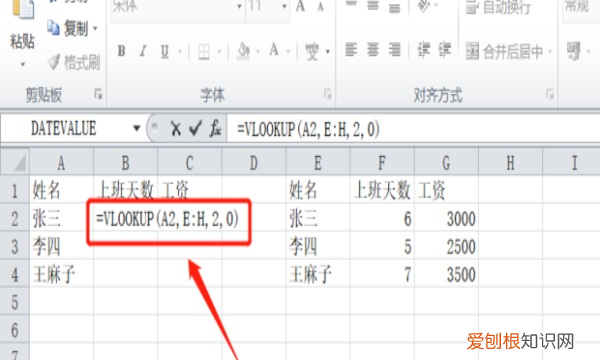
Task: Click the orientation text angle icon
Action: (424, 6)
